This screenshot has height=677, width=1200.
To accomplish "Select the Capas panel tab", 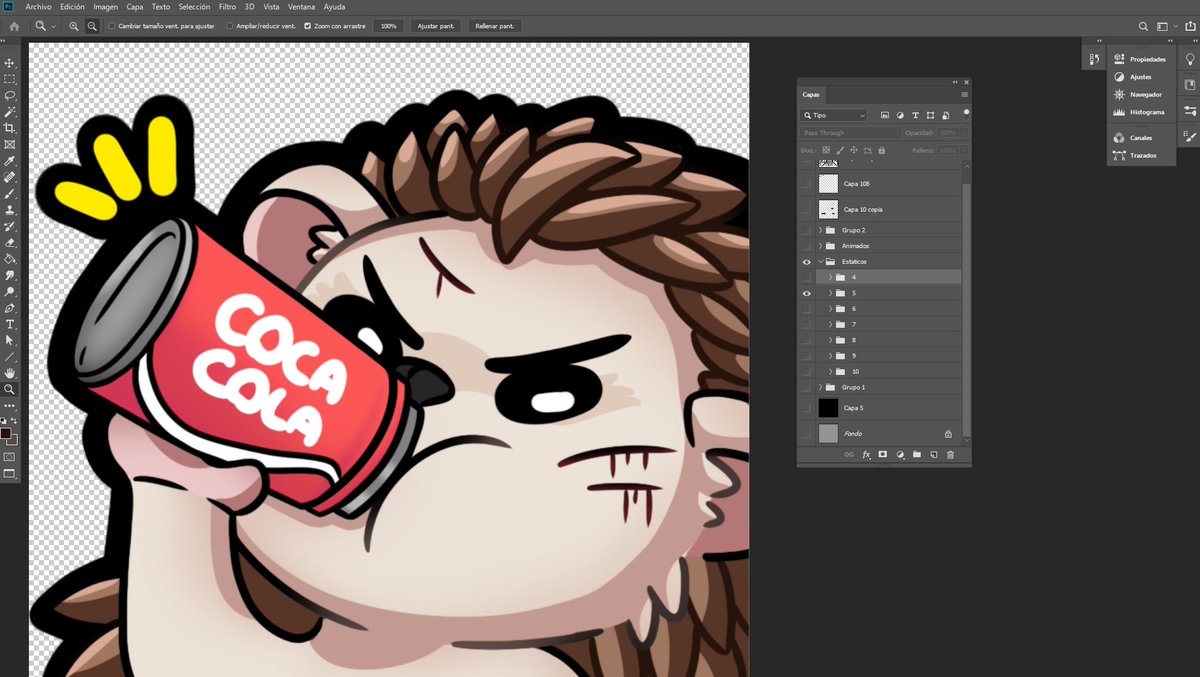I will pyautogui.click(x=811, y=95).
